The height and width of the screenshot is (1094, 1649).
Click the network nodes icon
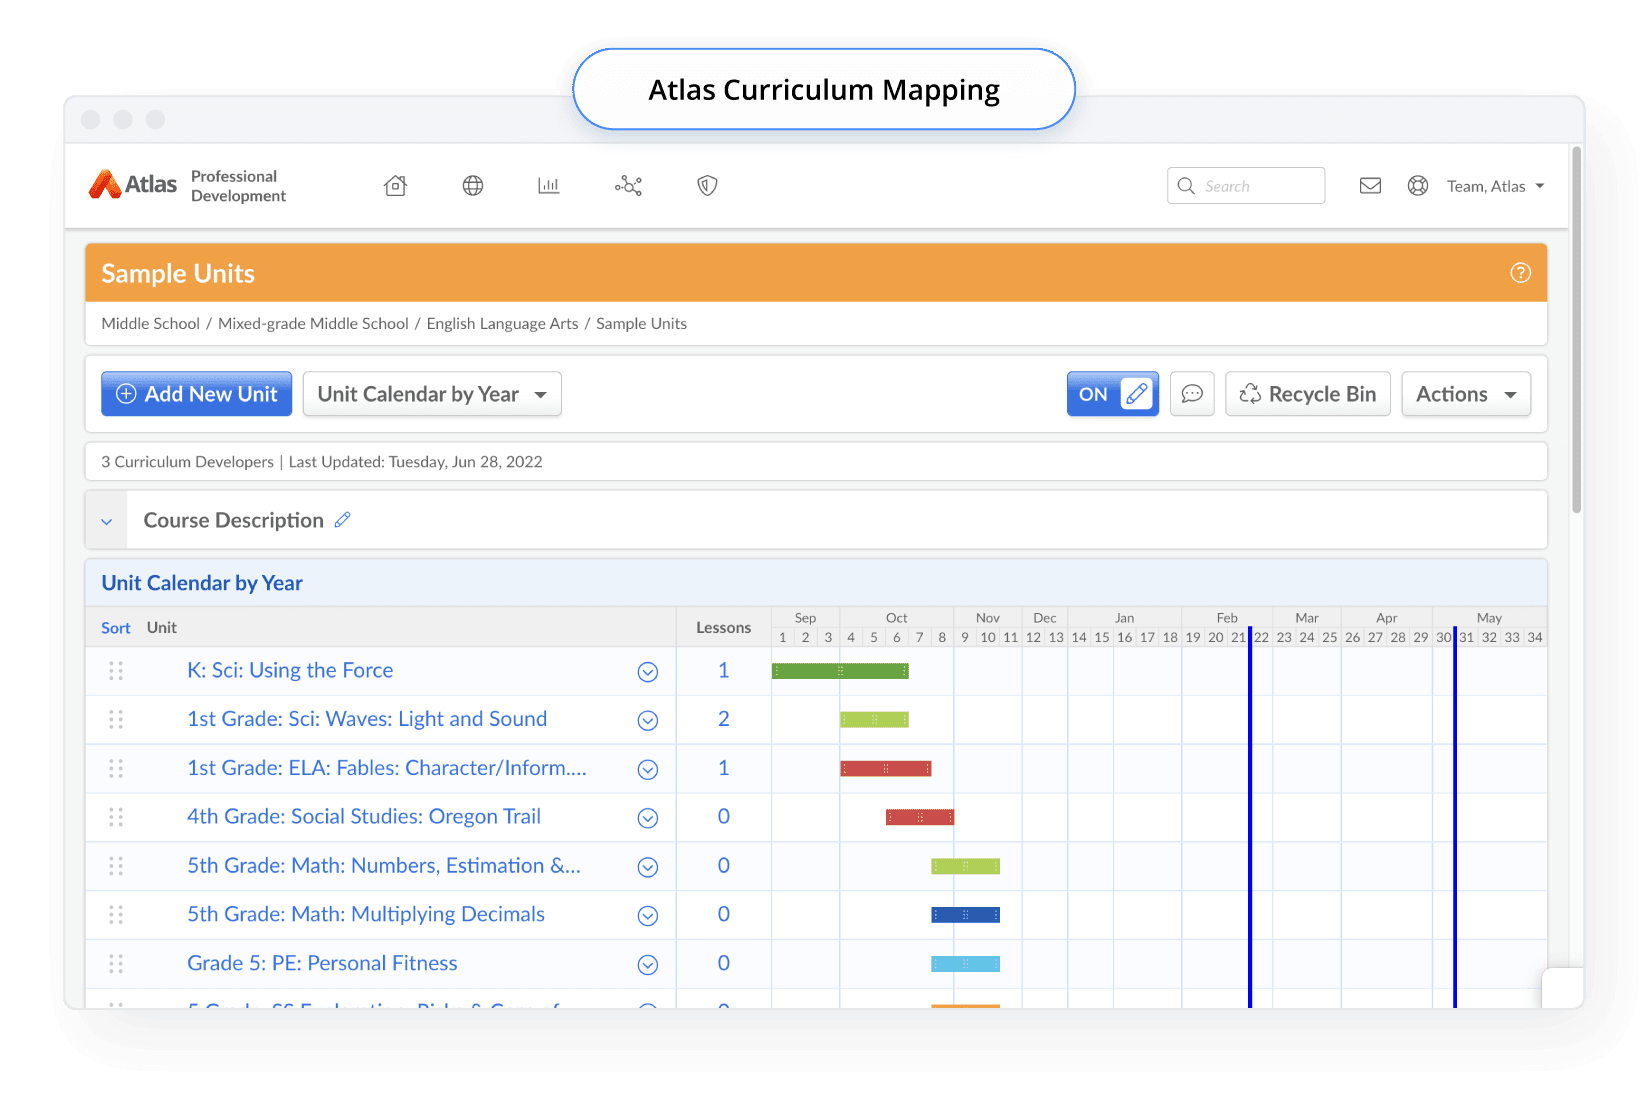tap(628, 186)
